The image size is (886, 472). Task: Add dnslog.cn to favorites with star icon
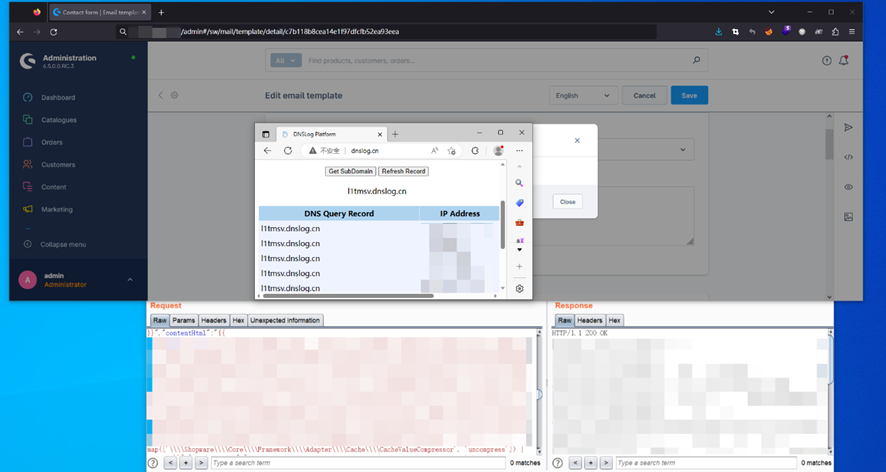point(451,150)
